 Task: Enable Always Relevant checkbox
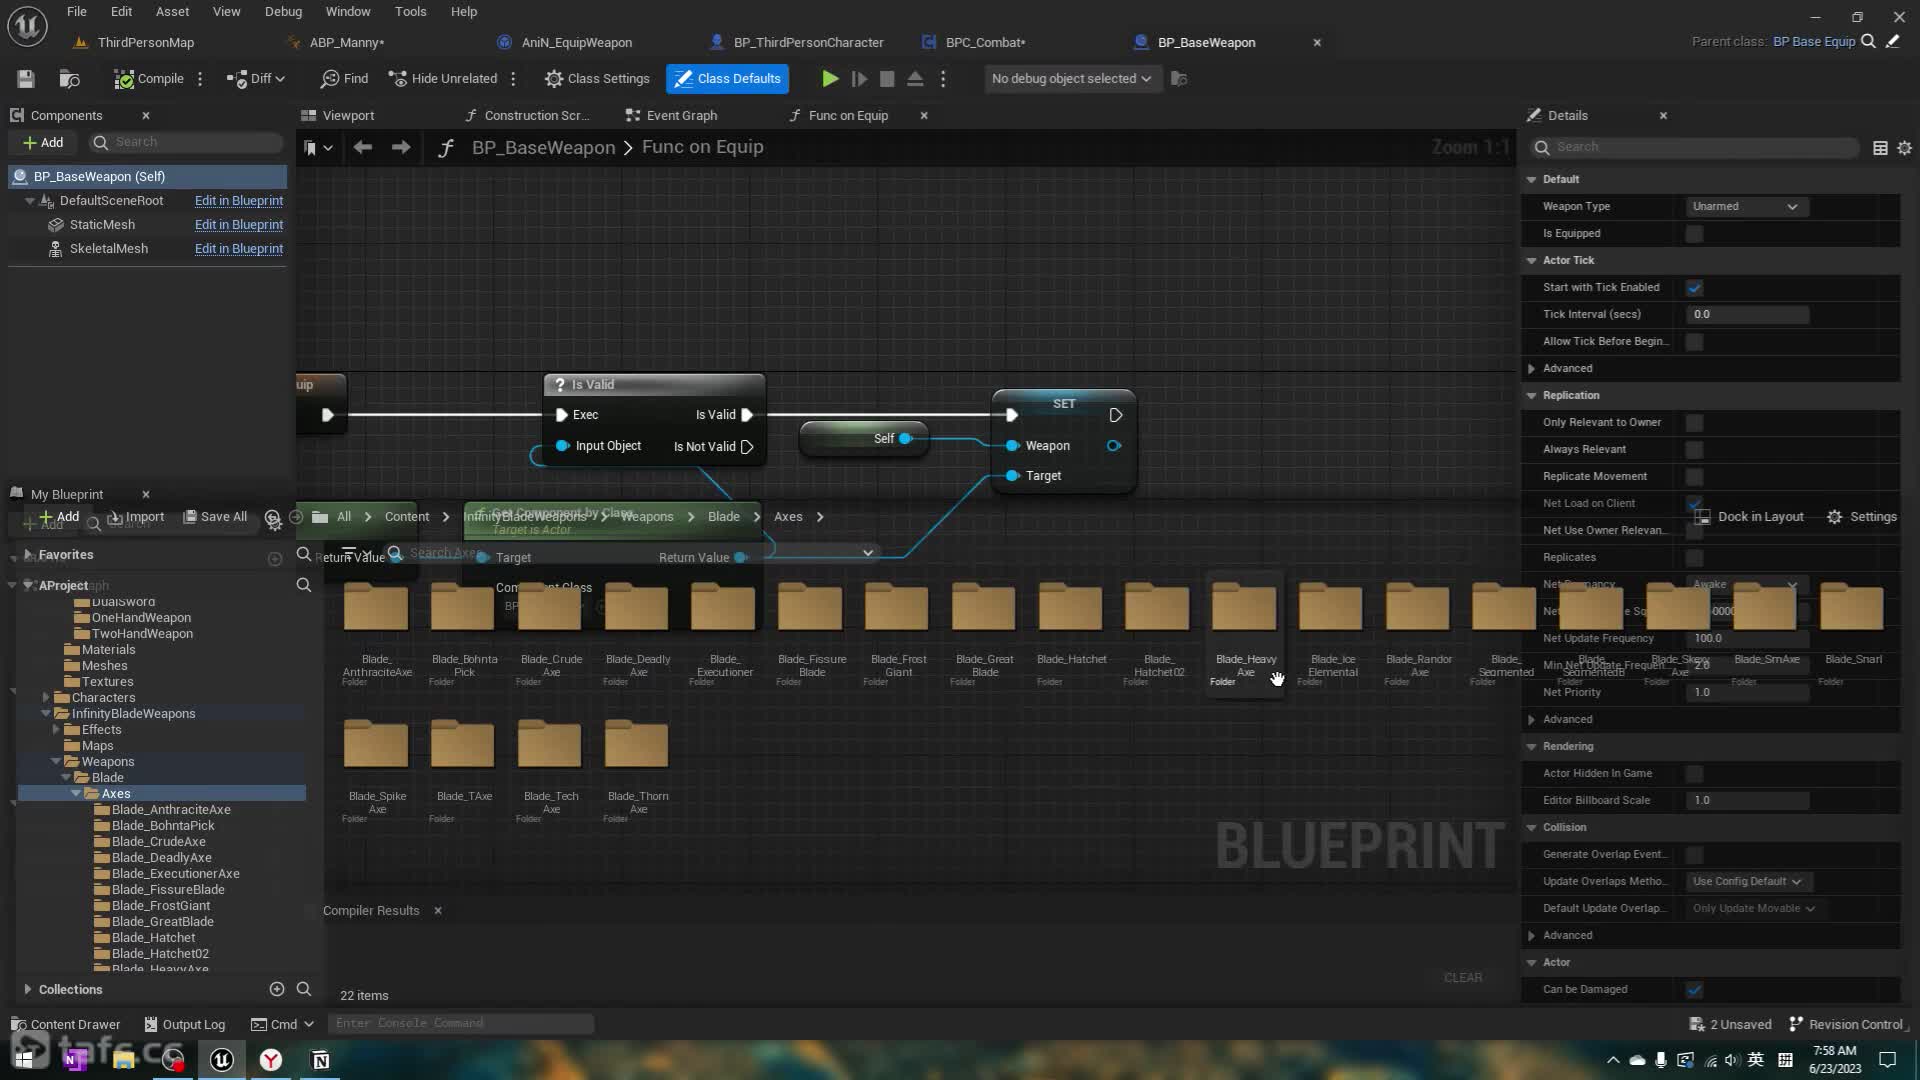click(x=1694, y=450)
